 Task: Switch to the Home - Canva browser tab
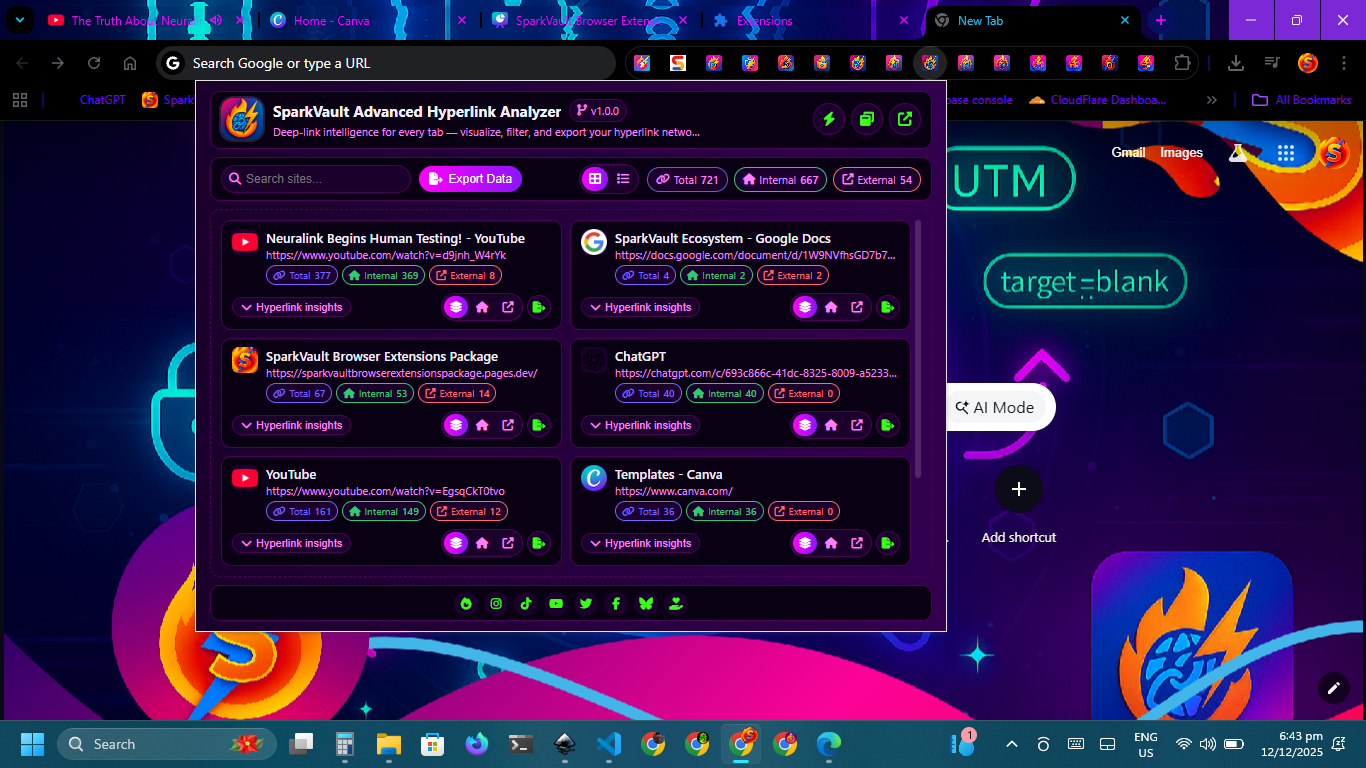331,20
